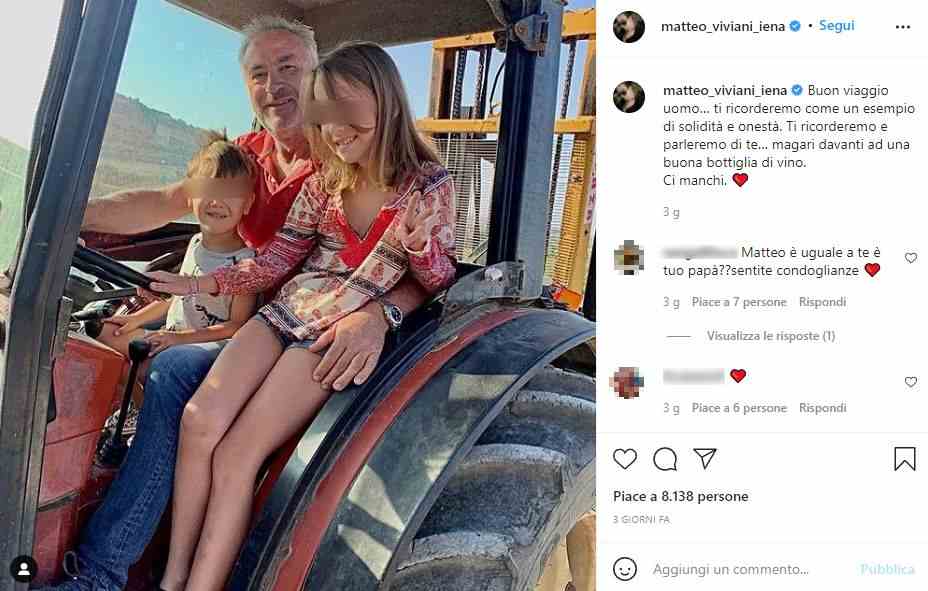Click Segui to follow the account
This screenshot has height=591, width=928.
(x=836, y=25)
